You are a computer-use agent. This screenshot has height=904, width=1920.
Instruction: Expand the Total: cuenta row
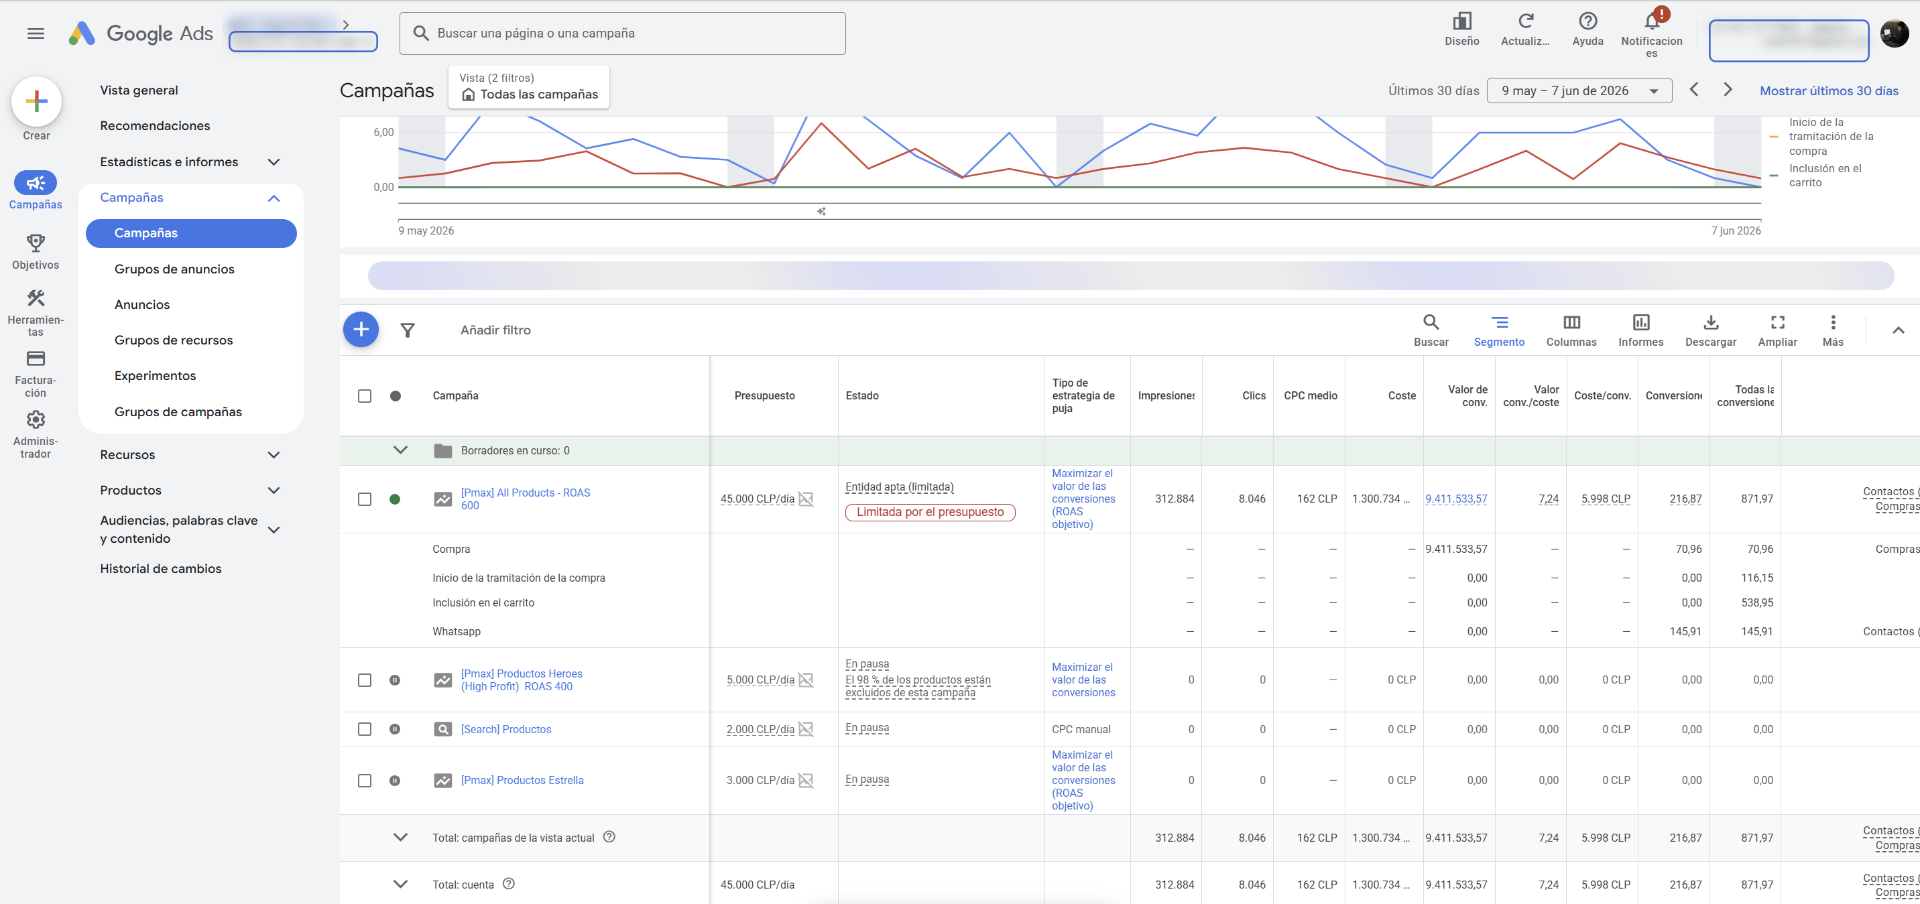(x=400, y=884)
